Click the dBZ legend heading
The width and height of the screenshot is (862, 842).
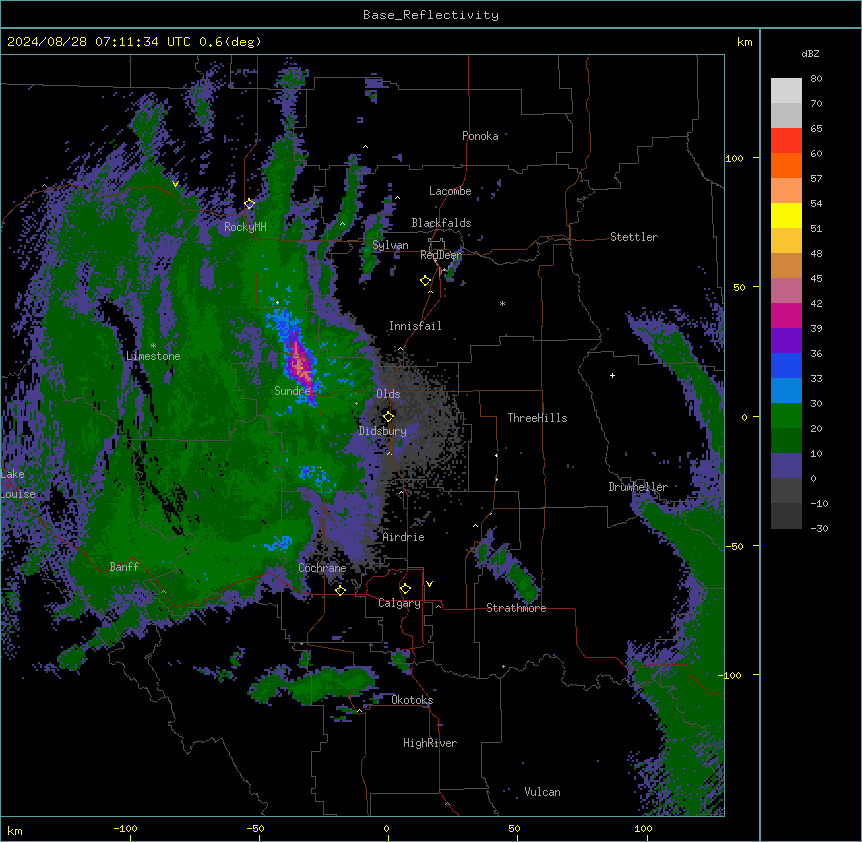[x=810, y=54]
